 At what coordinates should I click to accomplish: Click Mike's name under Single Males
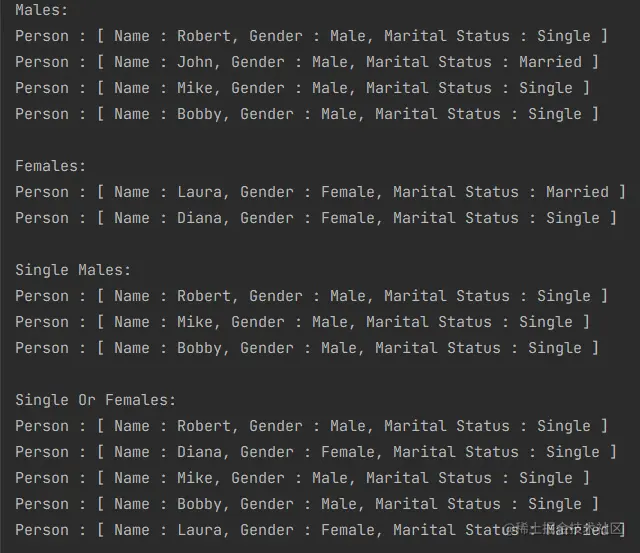[x=195, y=322]
